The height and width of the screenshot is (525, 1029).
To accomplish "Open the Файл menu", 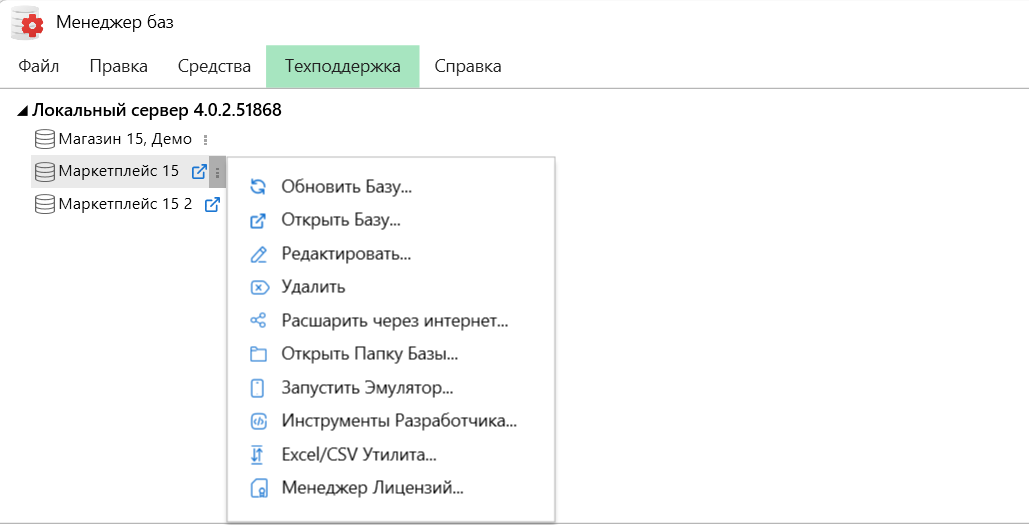I will 38,66.
